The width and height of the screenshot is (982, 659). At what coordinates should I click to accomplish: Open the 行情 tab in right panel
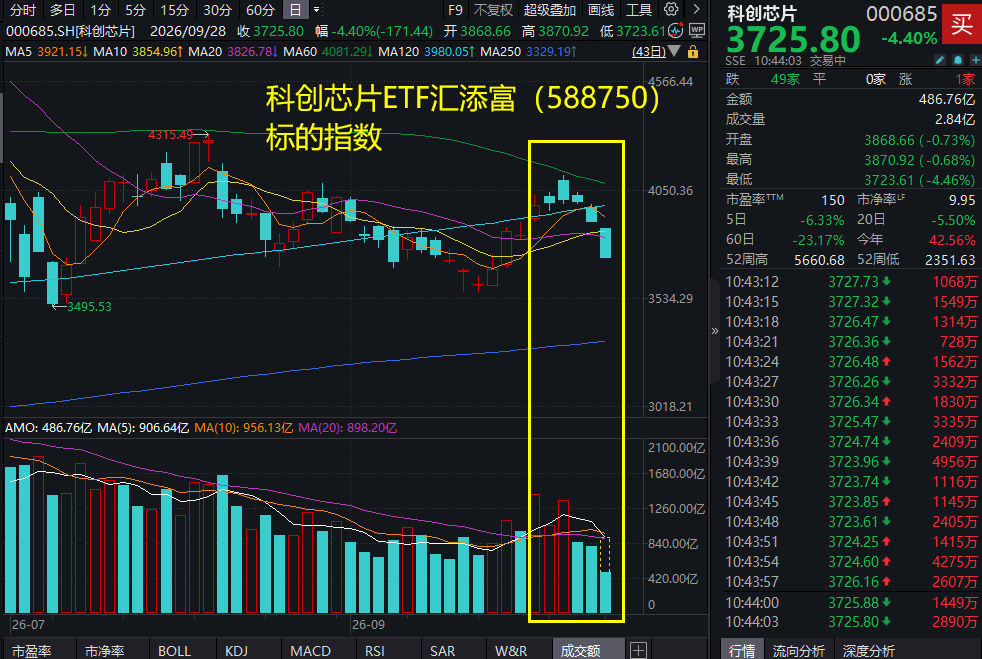click(742, 650)
